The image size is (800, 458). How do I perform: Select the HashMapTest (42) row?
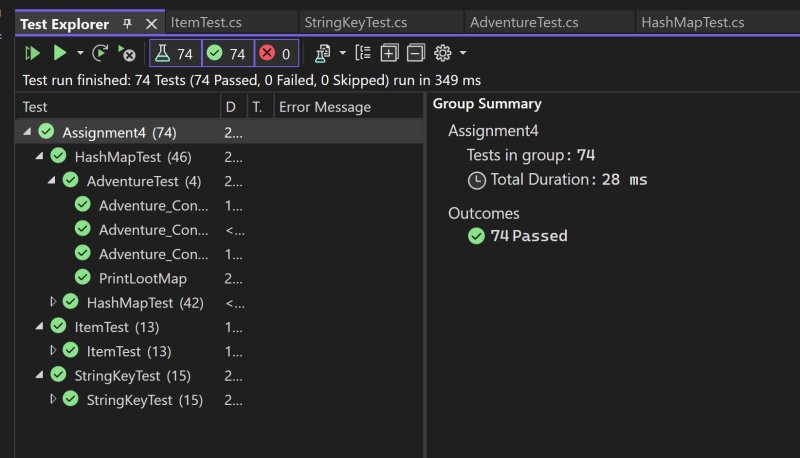[x=219, y=302]
